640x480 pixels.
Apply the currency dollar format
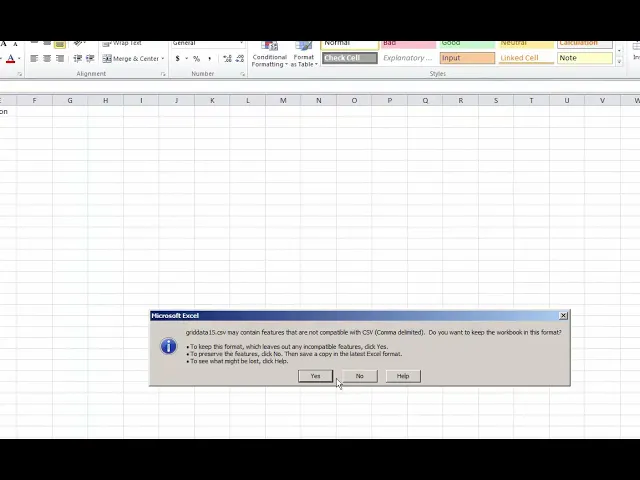(178, 58)
